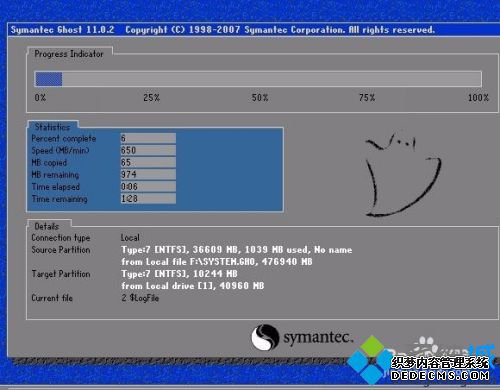The width and height of the screenshot is (500, 390).
Task: Click the 100% progress marker
Action: coord(478,98)
